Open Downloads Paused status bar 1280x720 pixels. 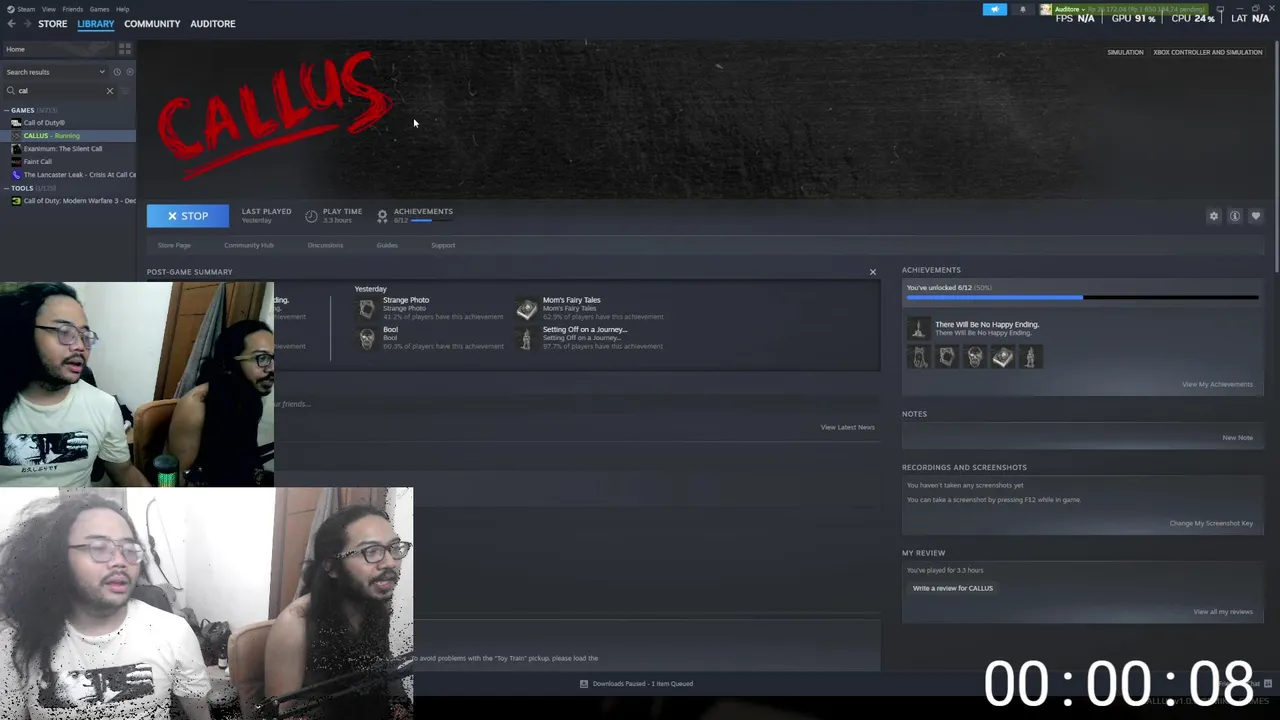pos(637,684)
